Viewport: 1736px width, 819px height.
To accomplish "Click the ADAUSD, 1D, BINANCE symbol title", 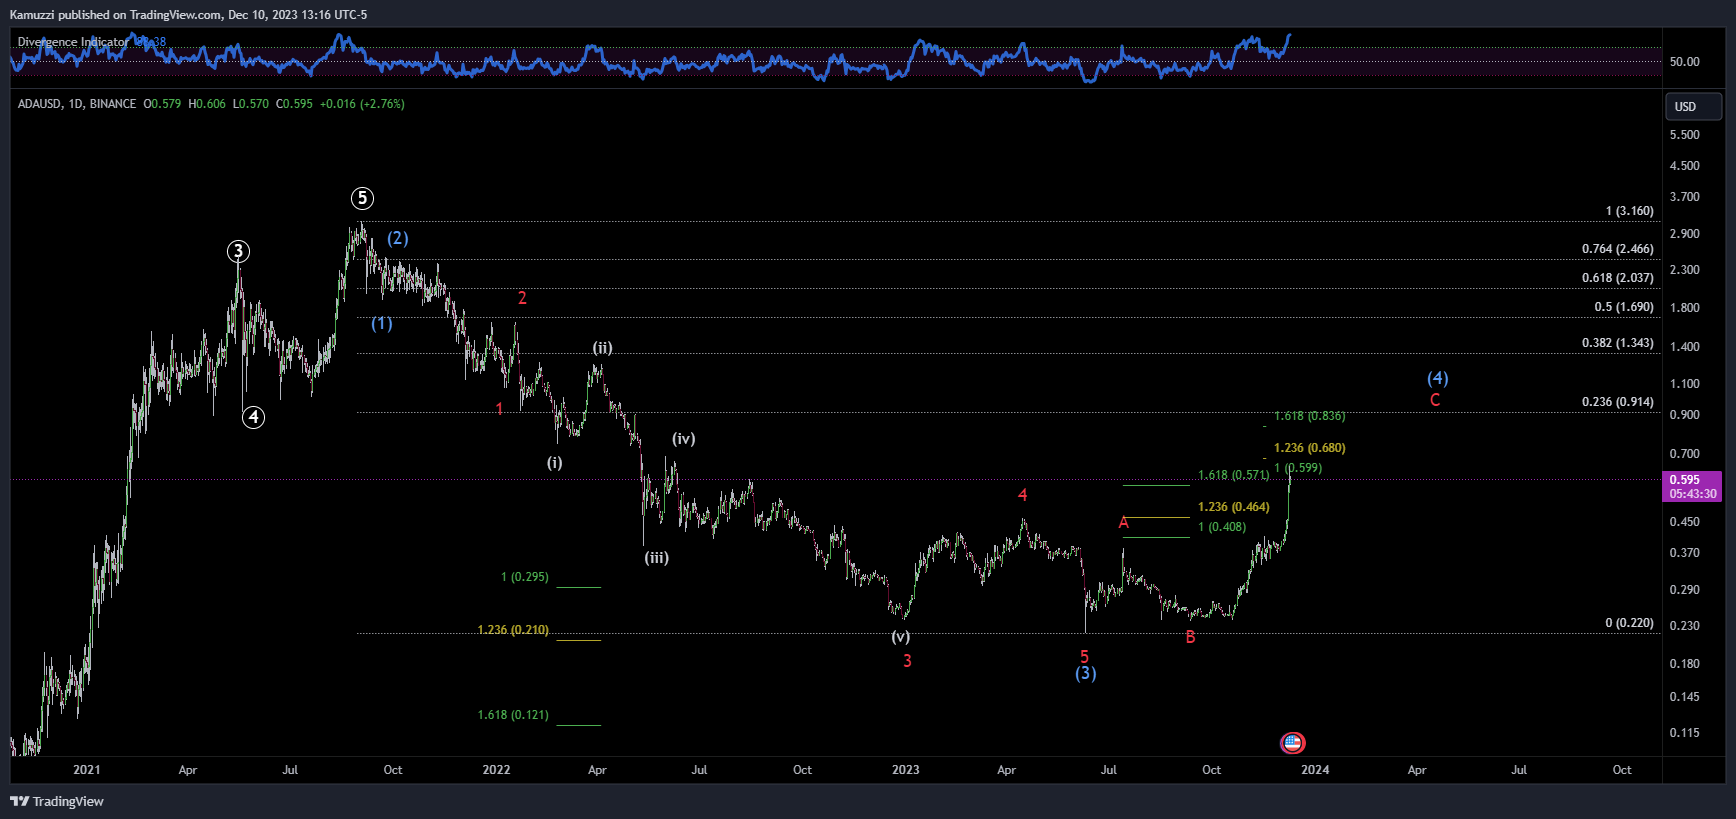I will 77,104.
